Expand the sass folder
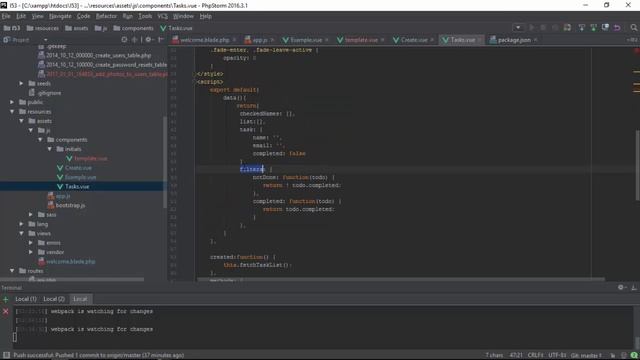This screenshot has width=640, height=360. point(31,214)
